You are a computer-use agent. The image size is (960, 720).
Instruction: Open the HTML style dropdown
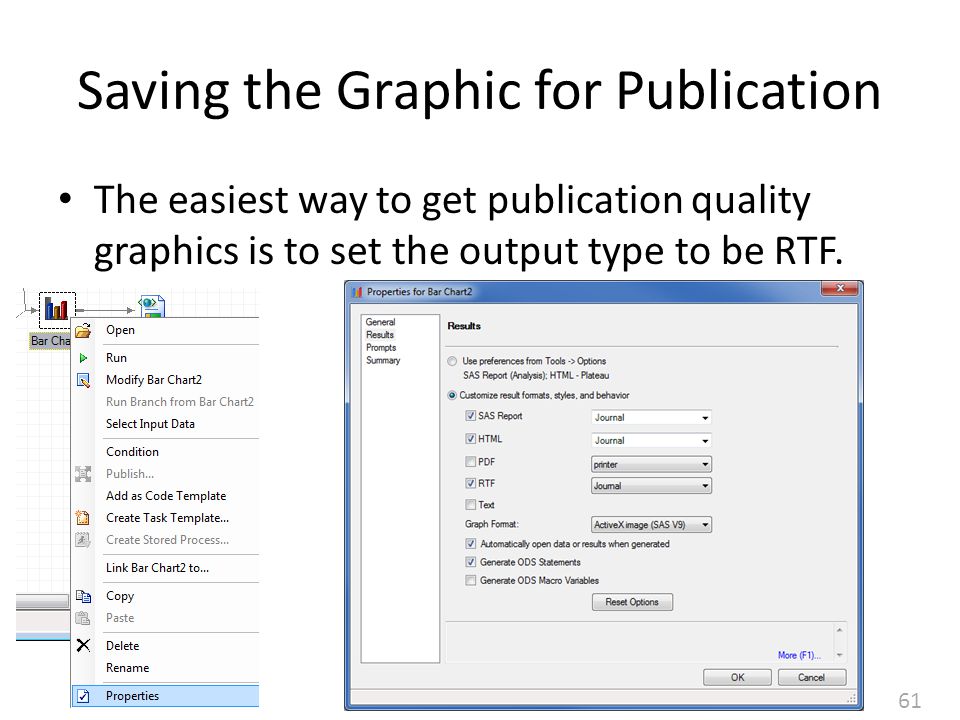click(651, 441)
